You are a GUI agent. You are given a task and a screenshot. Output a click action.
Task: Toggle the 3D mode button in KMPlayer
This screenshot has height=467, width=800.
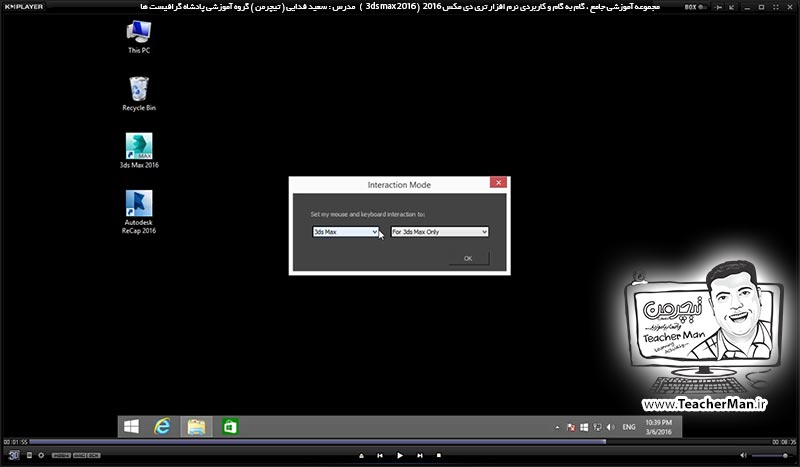pos(14,455)
